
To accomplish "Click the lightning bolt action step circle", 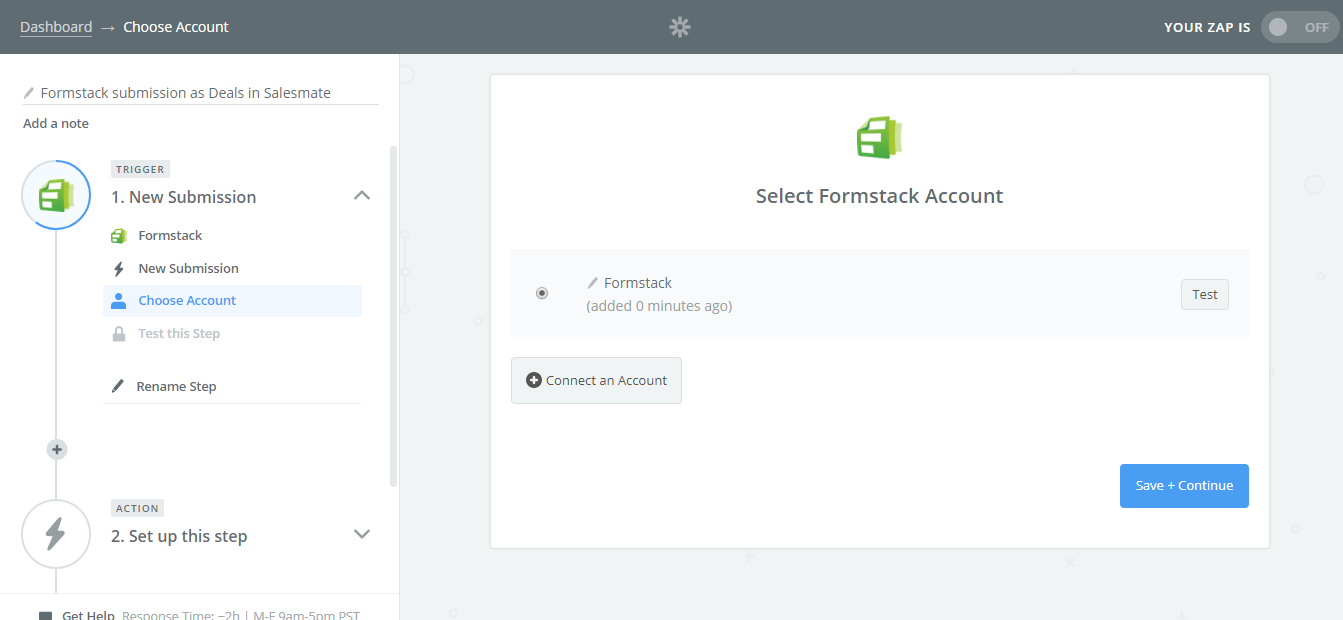I will [56, 534].
